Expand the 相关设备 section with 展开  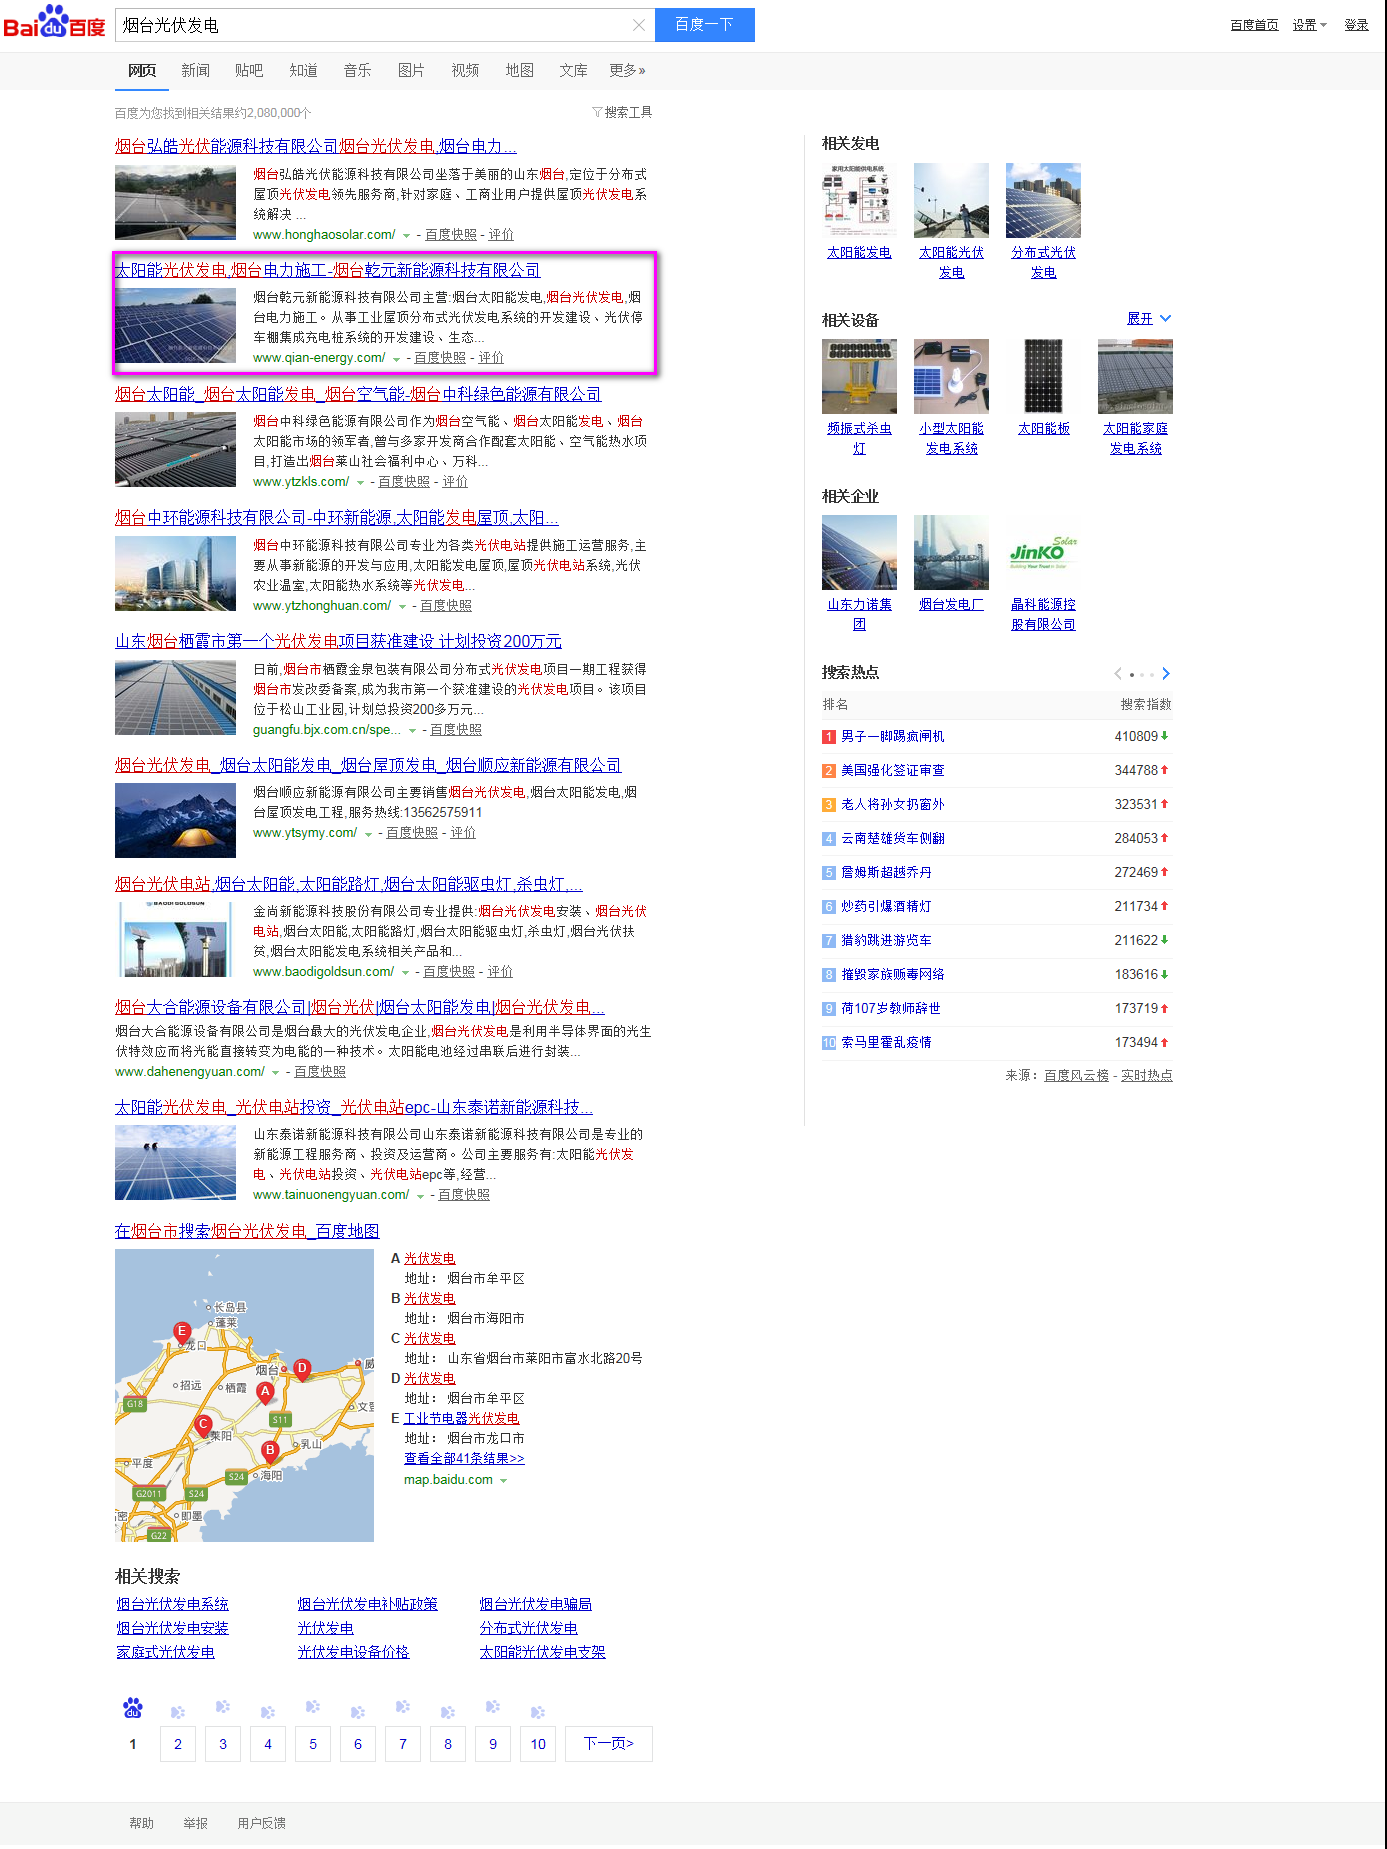(1148, 319)
